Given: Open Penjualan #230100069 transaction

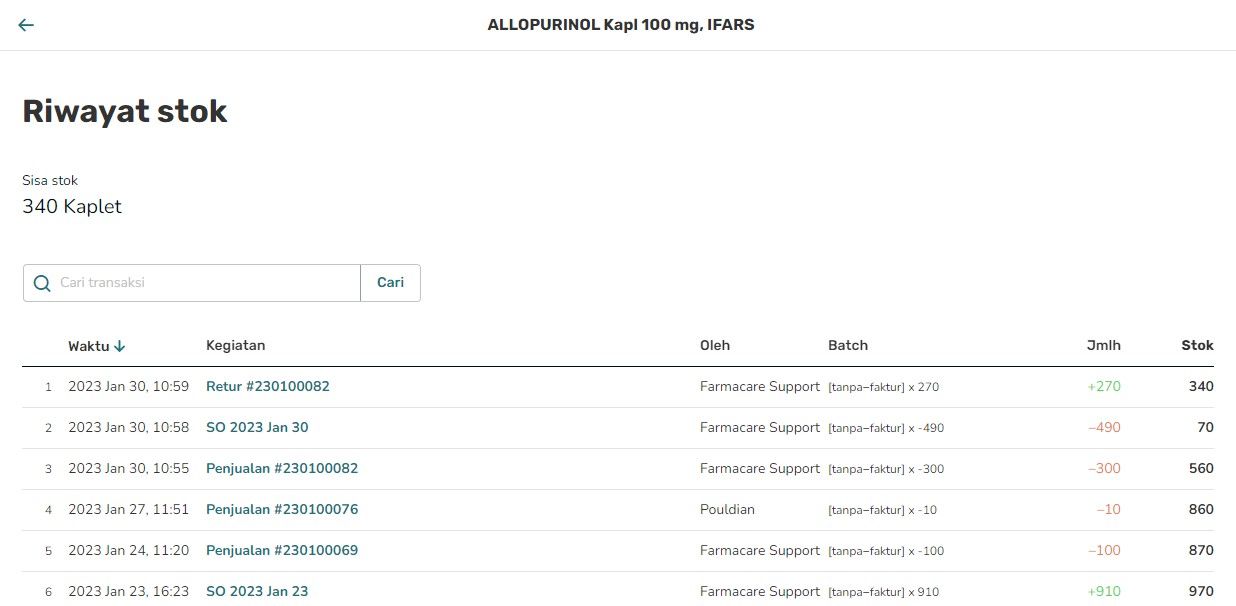Looking at the screenshot, I should 282,550.
